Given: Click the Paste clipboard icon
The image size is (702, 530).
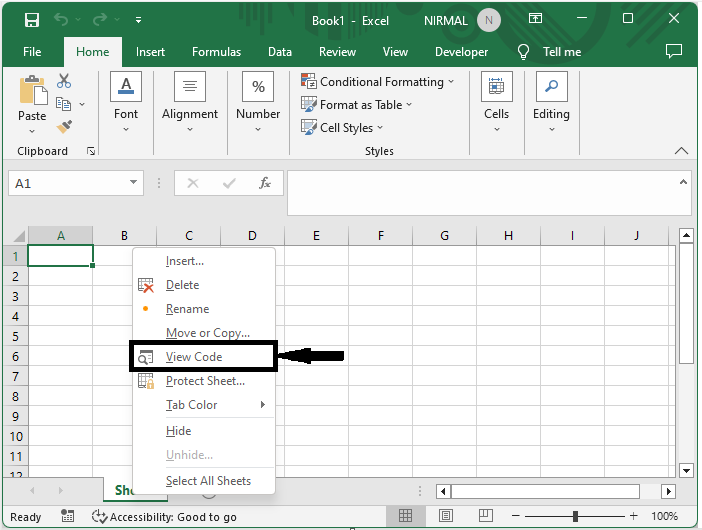Looking at the screenshot, I should (33, 90).
